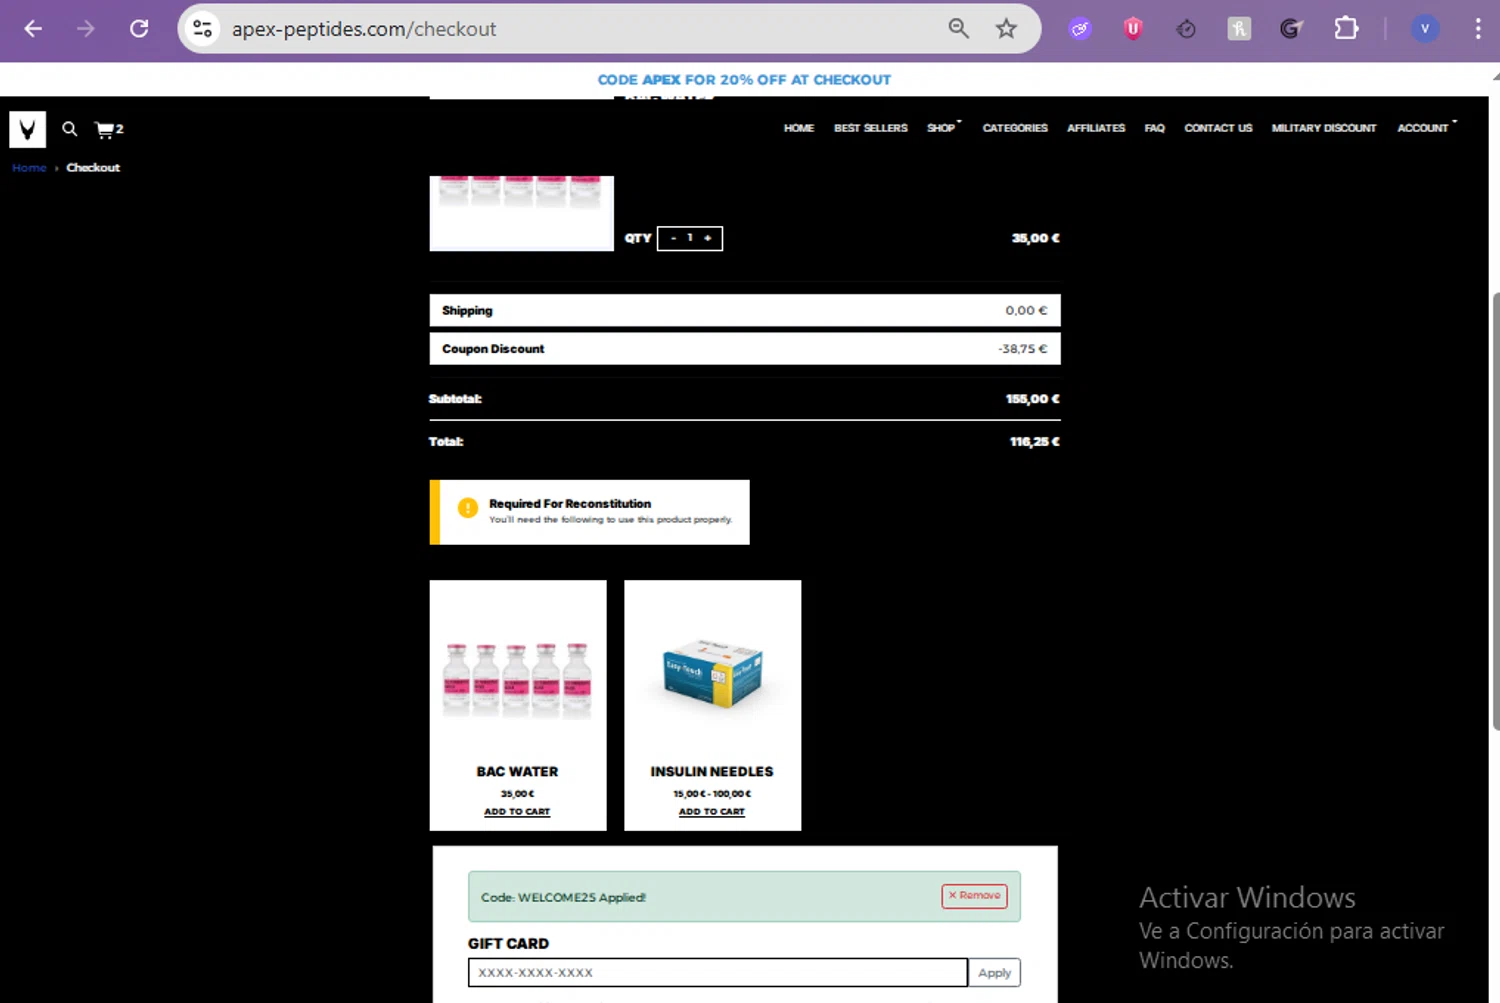Open the grey square extension icon
The height and width of the screenshot is (1003, 1500).
pos(1239,29)
